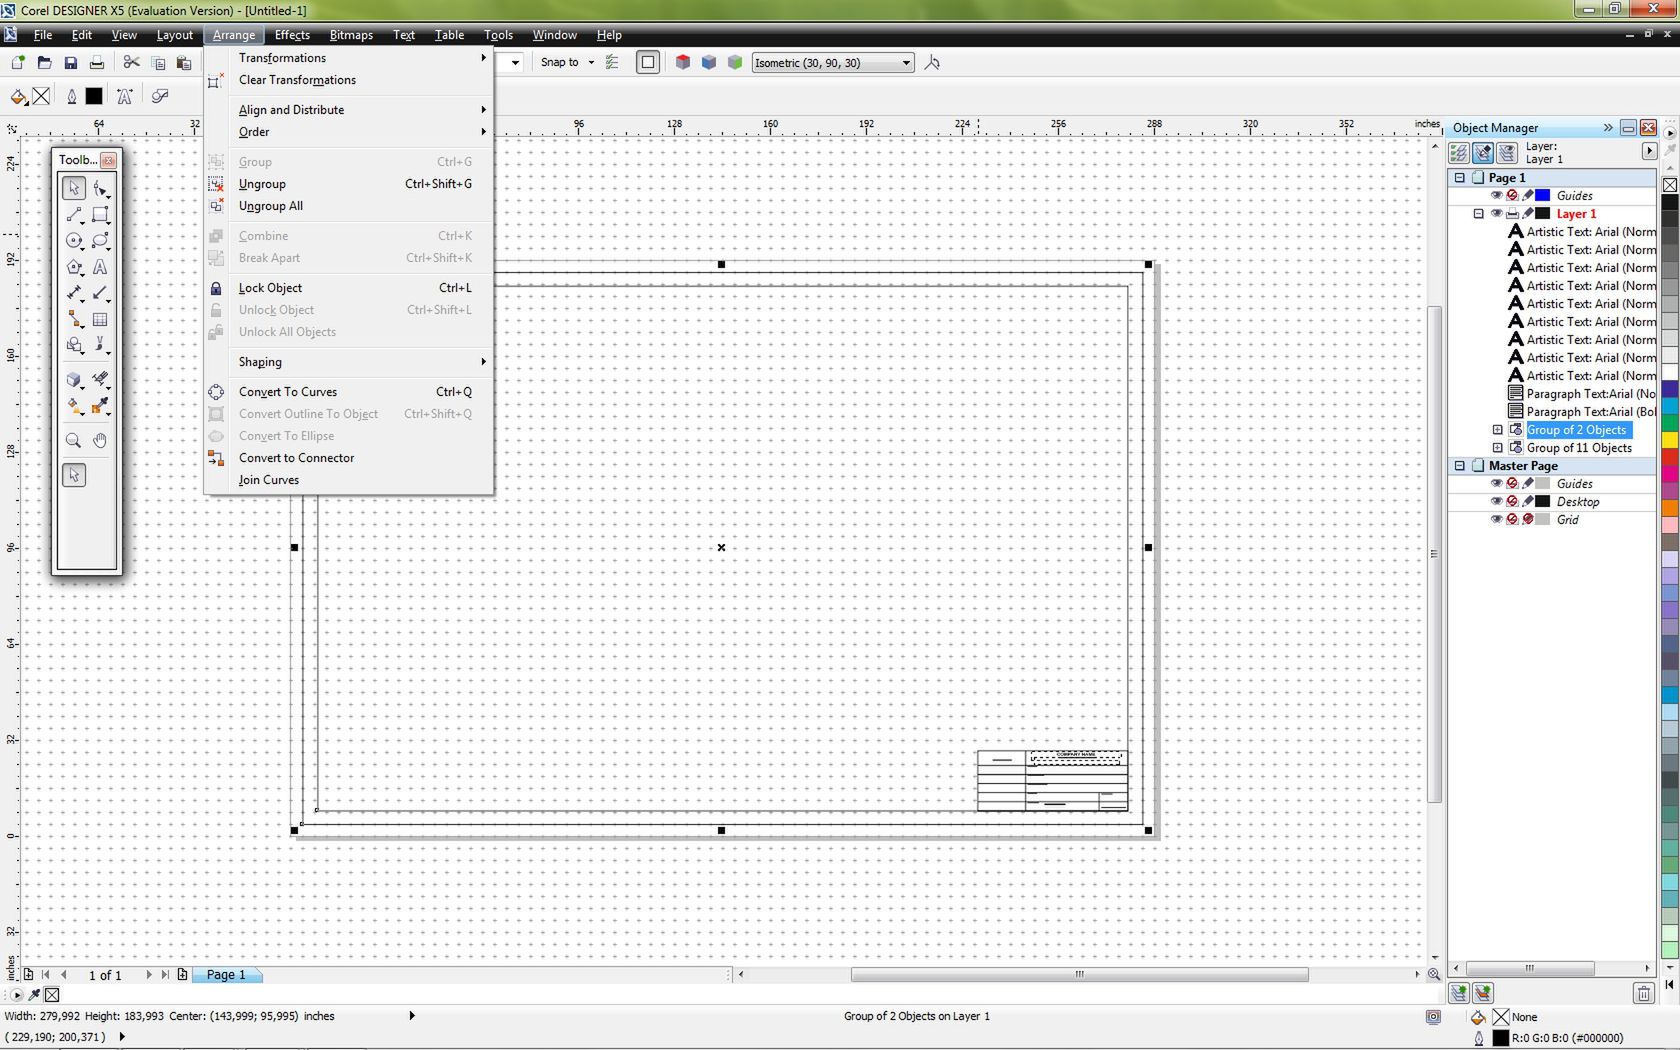This screenshot has width=1680, height=1050.
Task: Choose Ungroup from Arrange menu
Action: tap(347, 184)
